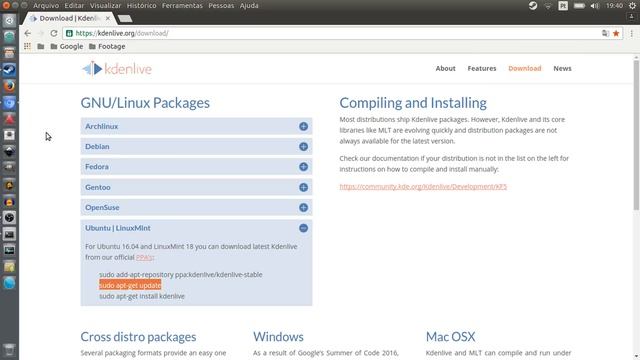The width and height of the screenshot is (640, 360).
Task: Click the secure site lock icon in address bar
Action: [x=69, y=33]
